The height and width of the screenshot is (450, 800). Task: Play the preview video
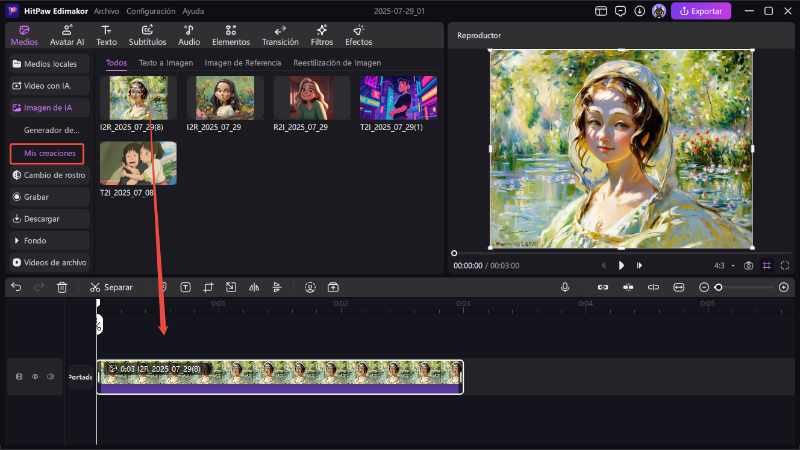click(621, 265)
